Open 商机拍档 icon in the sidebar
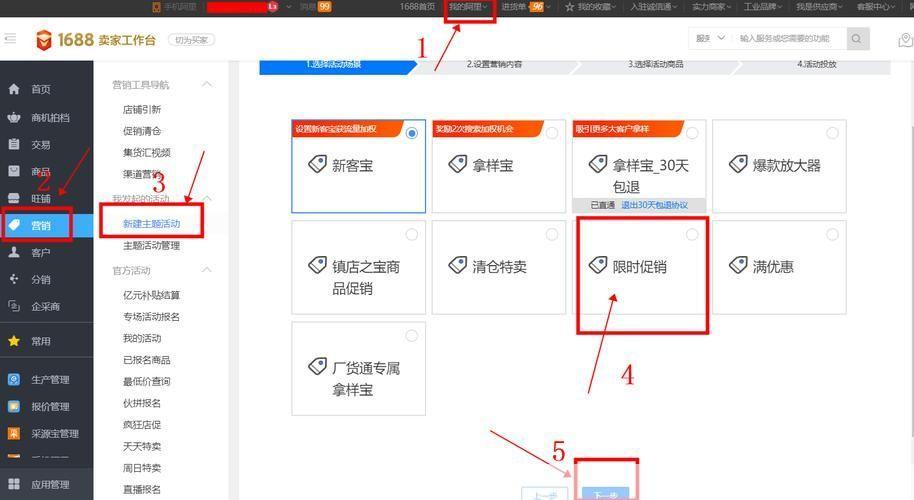Viewport: 914px width, 500px height. point(14,117)
